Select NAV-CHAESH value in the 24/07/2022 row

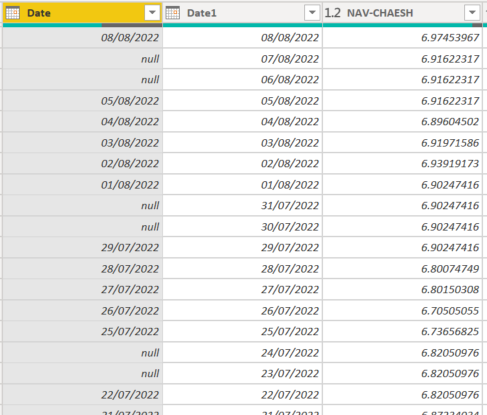click(x=402, y=353)
